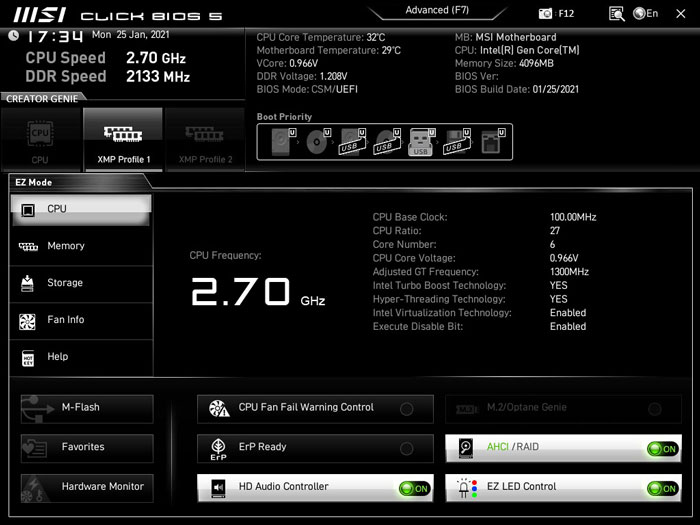Change language via the globe En icon

646,13
